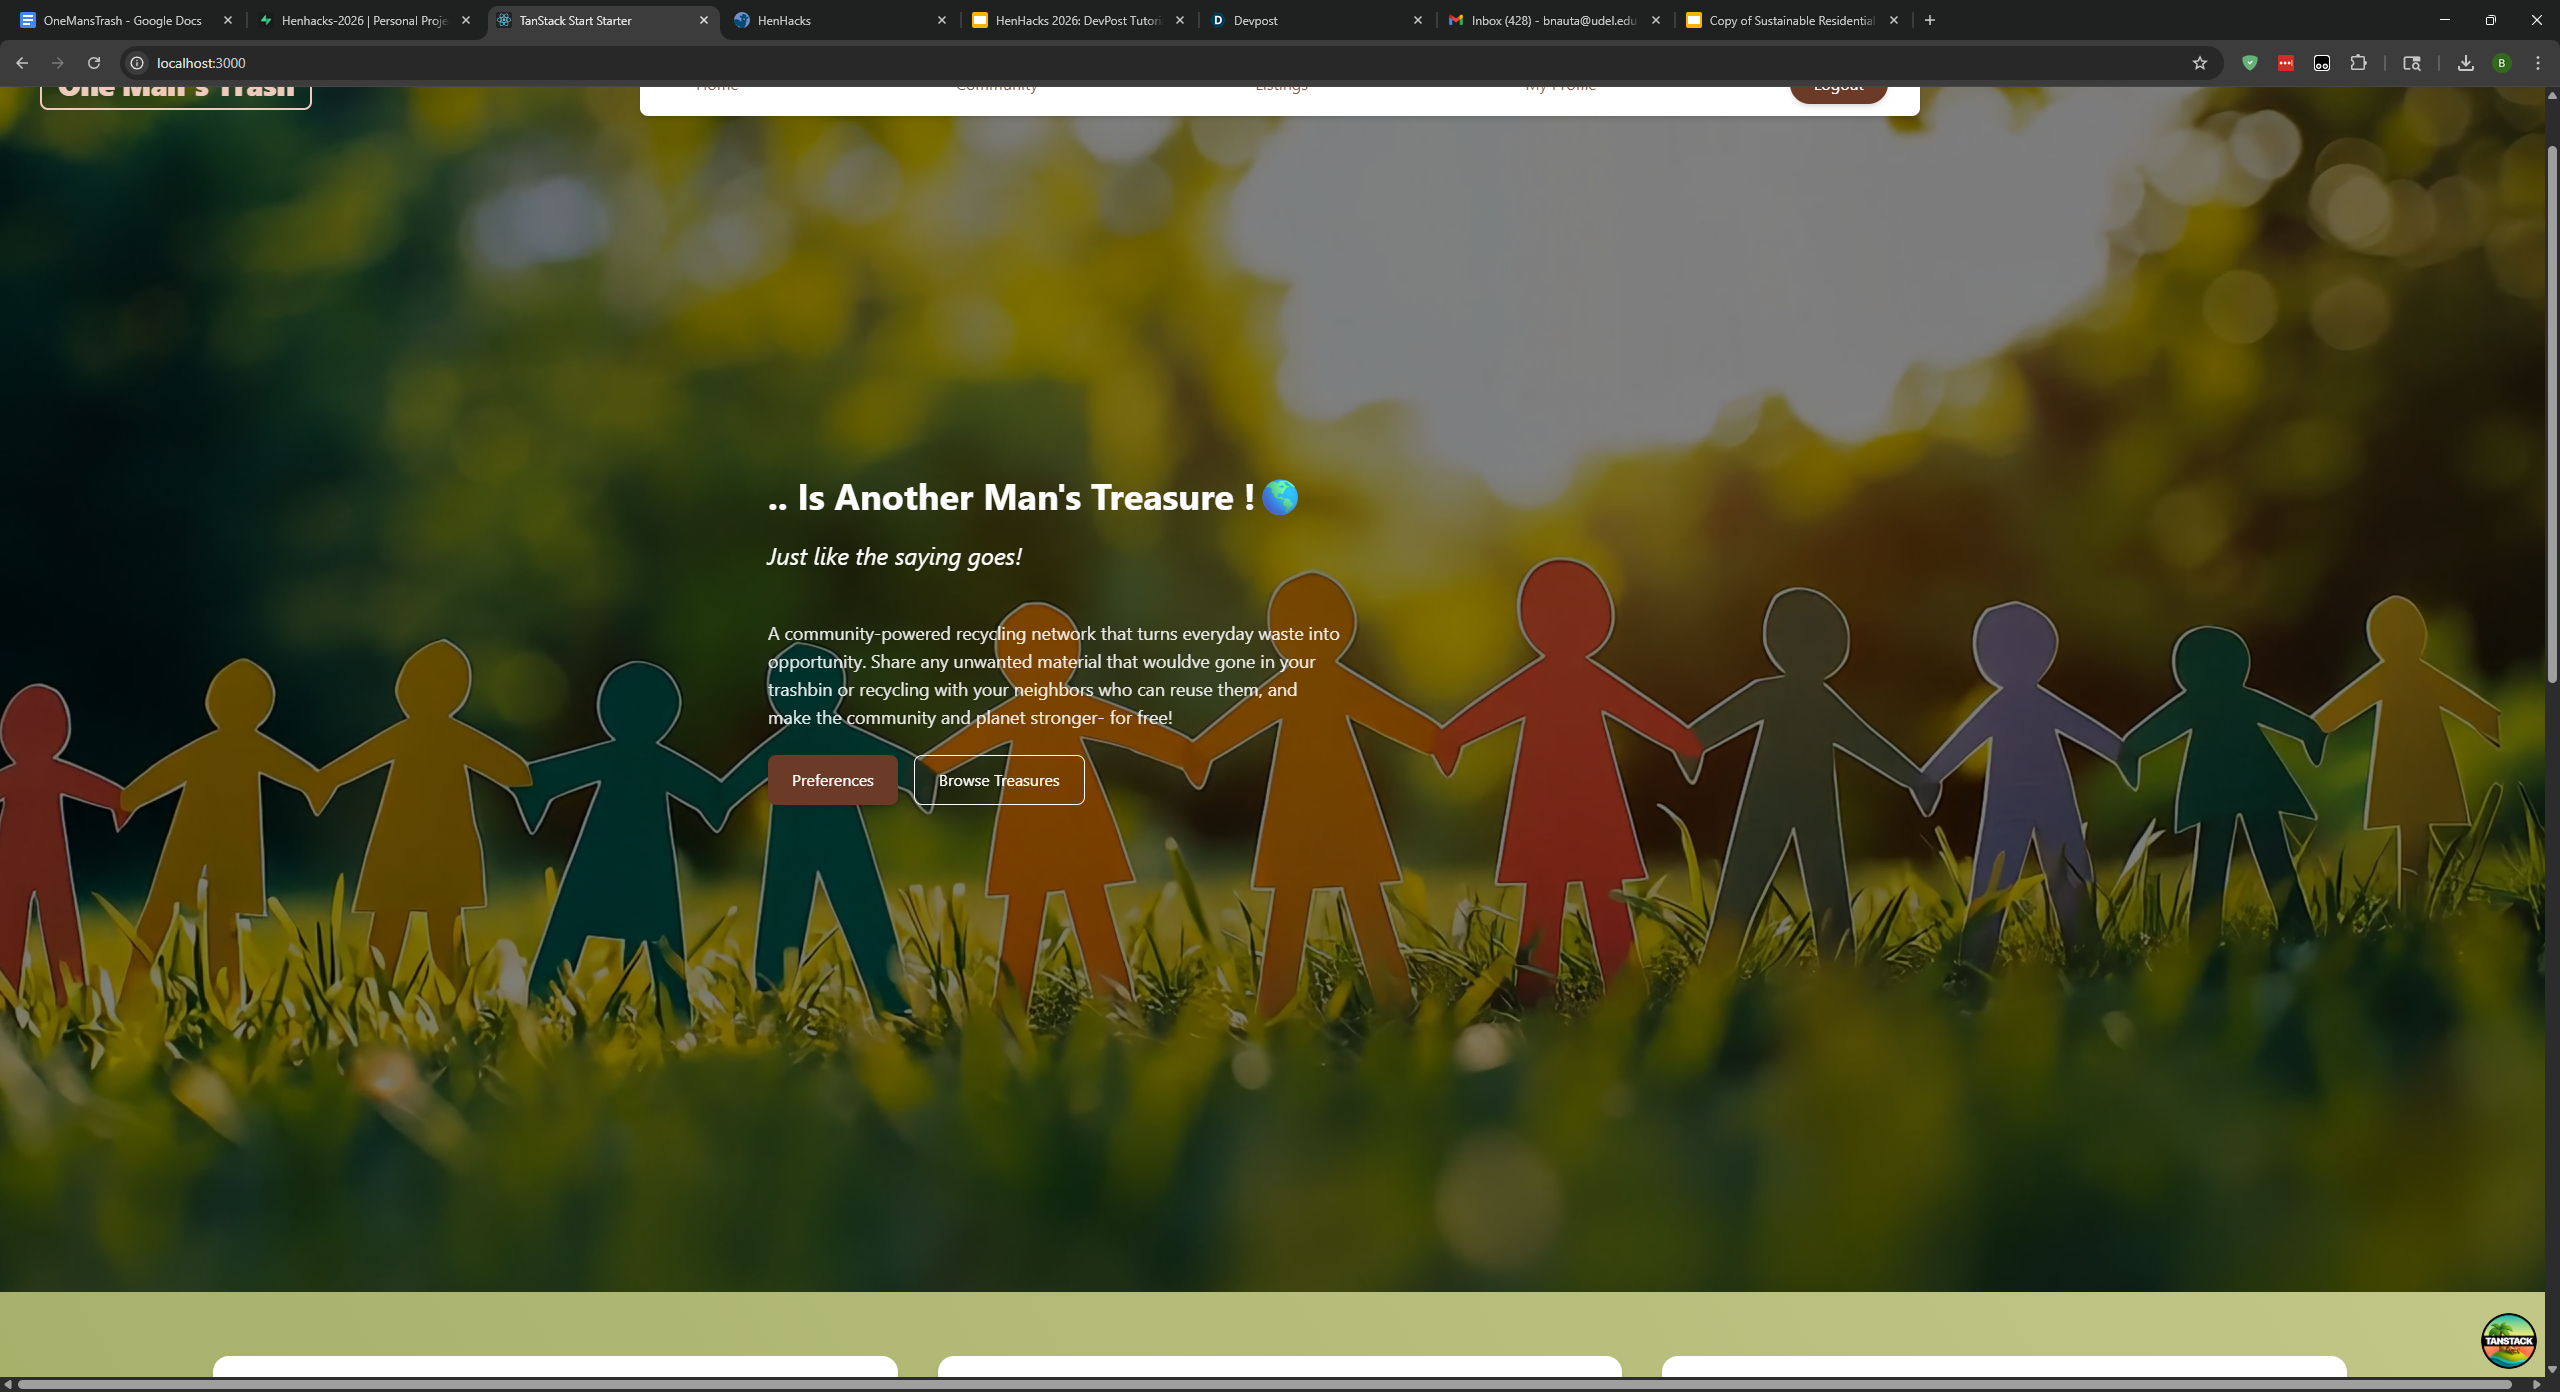Open Chrome three-dot menu

(2537, 63)
